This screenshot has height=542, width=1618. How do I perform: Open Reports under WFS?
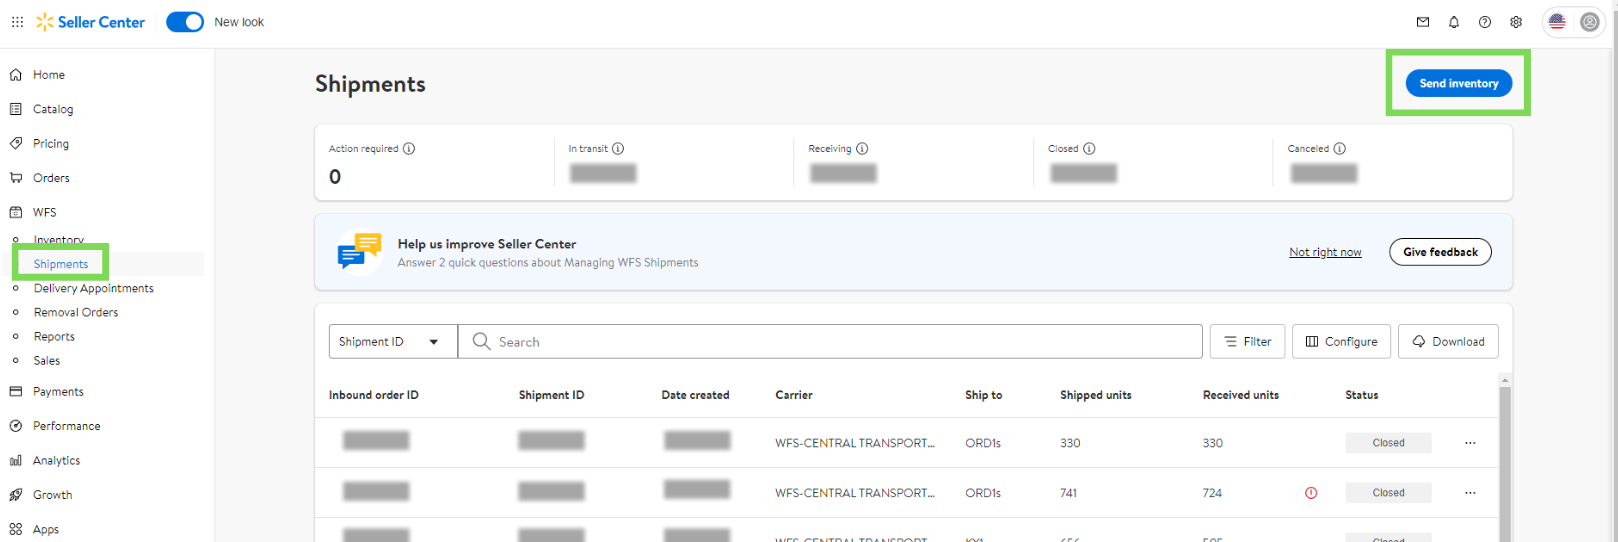(54, 337)
